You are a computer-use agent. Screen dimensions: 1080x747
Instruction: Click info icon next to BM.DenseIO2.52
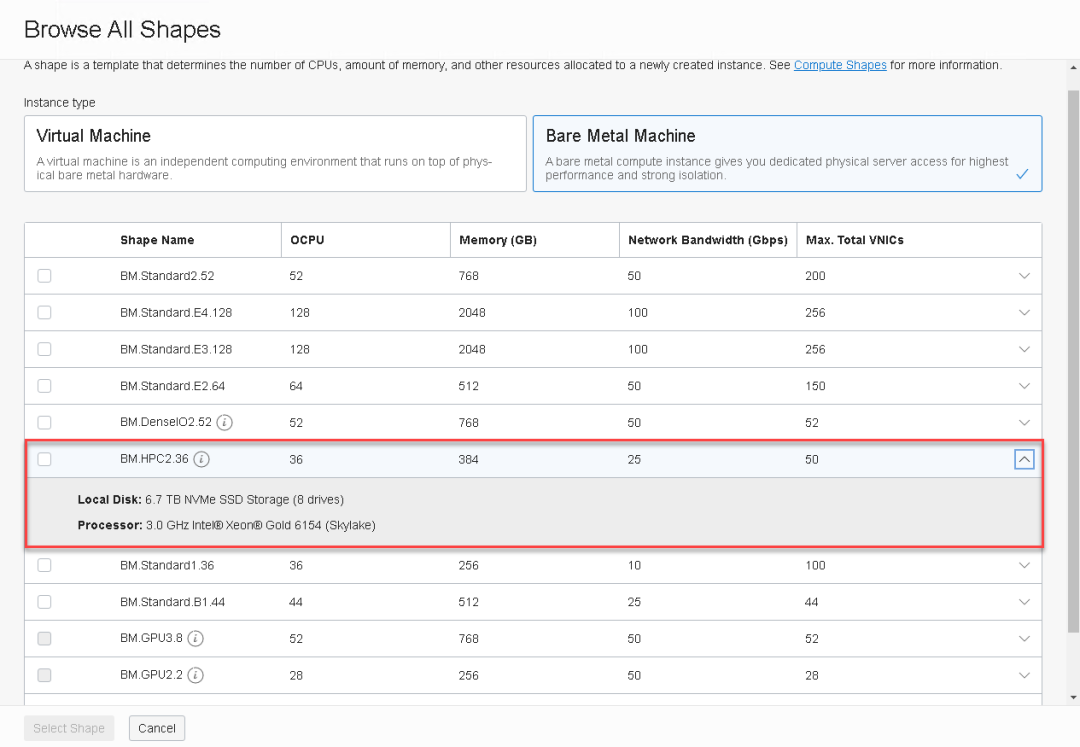(x=225, y=423)
